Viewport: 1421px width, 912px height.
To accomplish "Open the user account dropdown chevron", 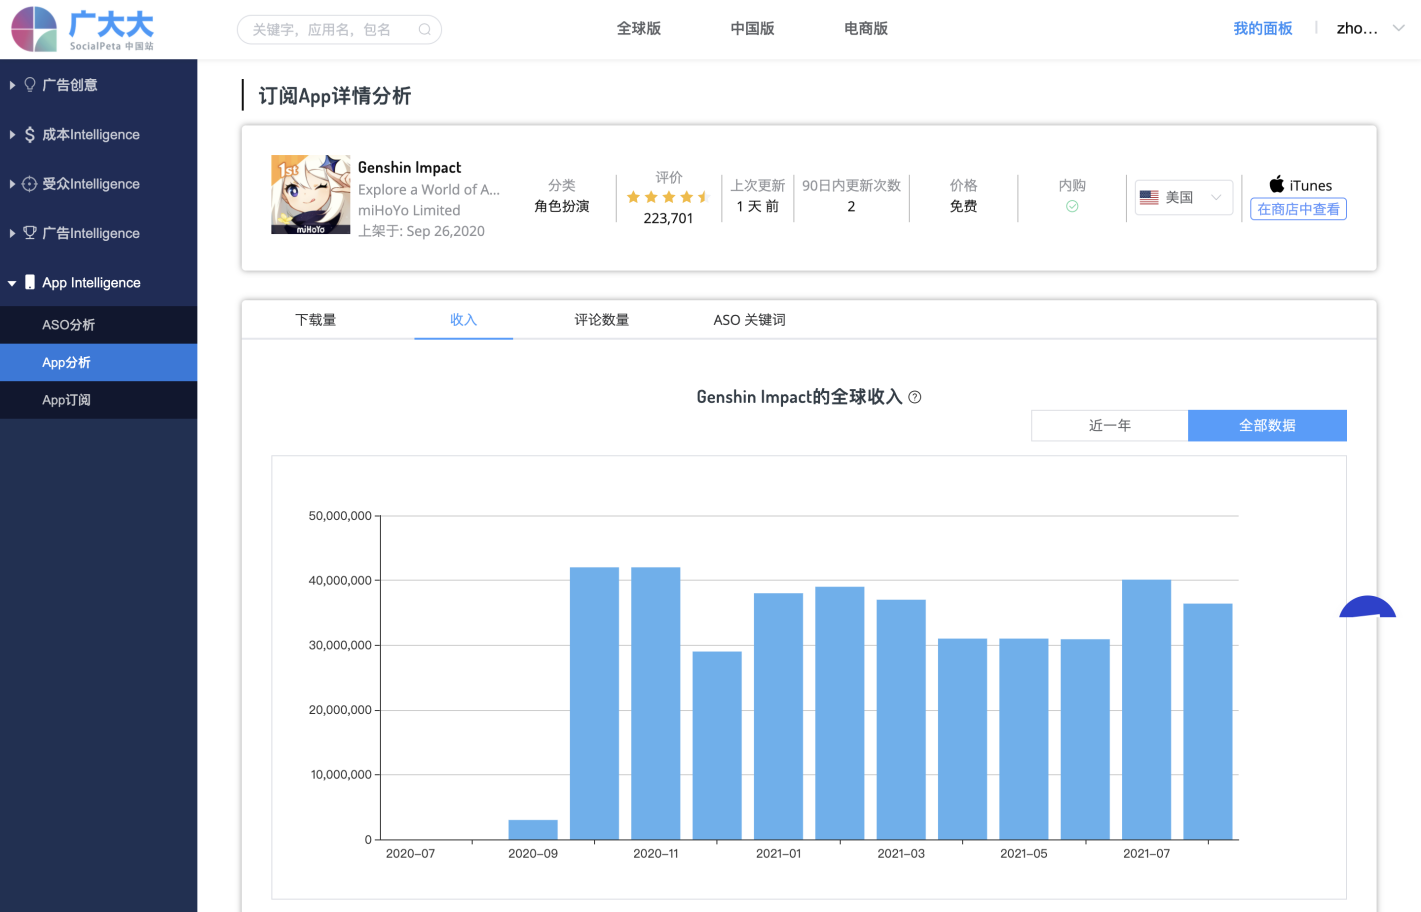I will 1399,28.
